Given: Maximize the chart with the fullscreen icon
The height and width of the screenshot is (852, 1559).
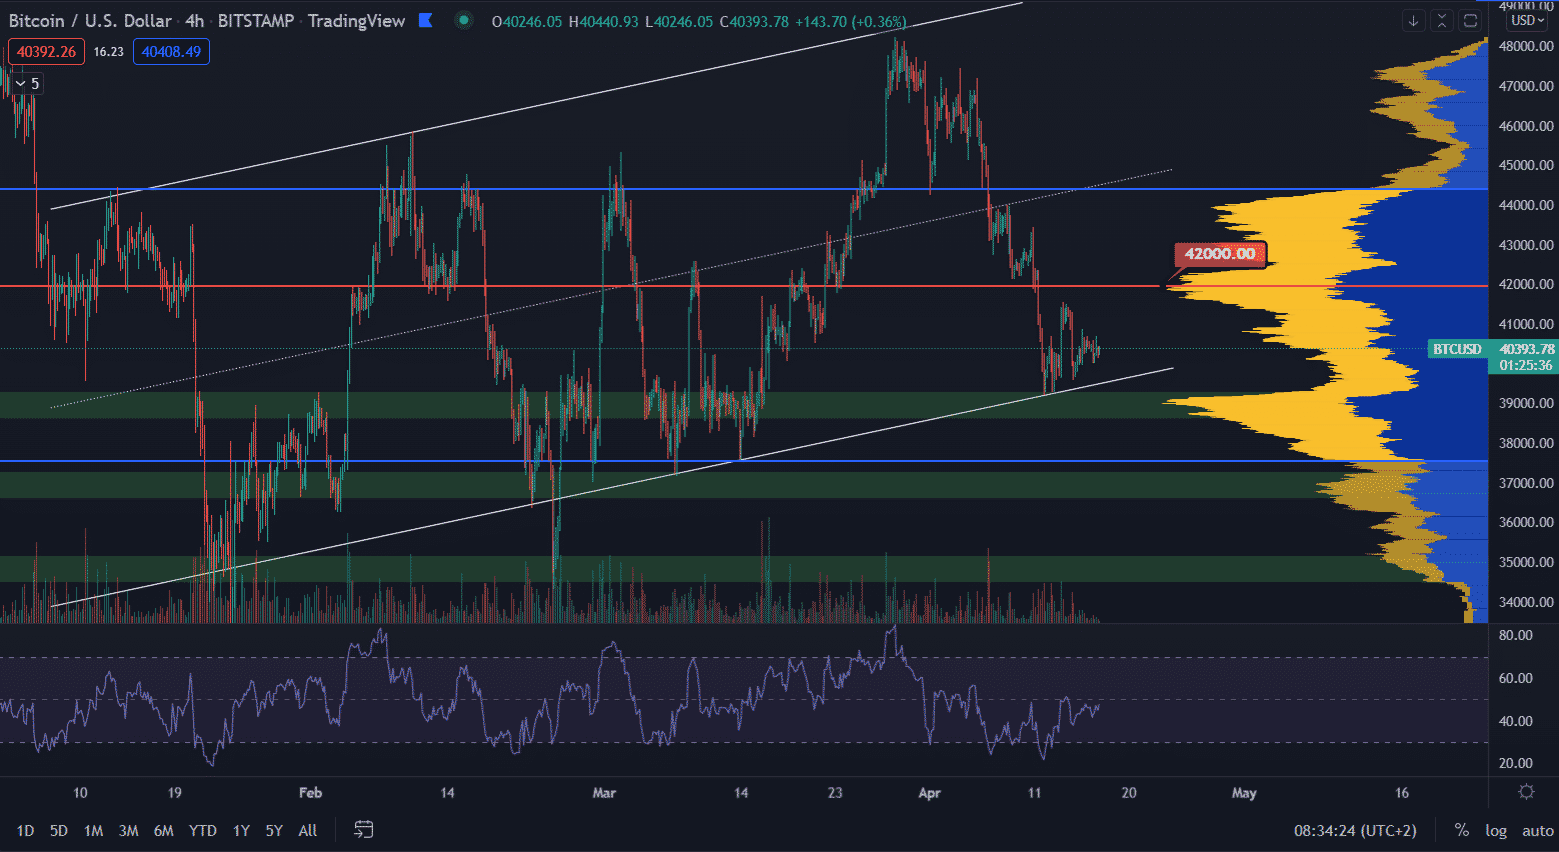Looking at the screenshot, I should 1469,20.
